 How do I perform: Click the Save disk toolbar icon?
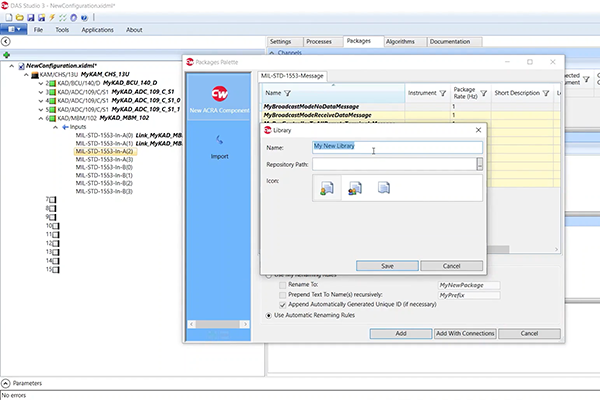pyautogui.click(x=31, y=17)
